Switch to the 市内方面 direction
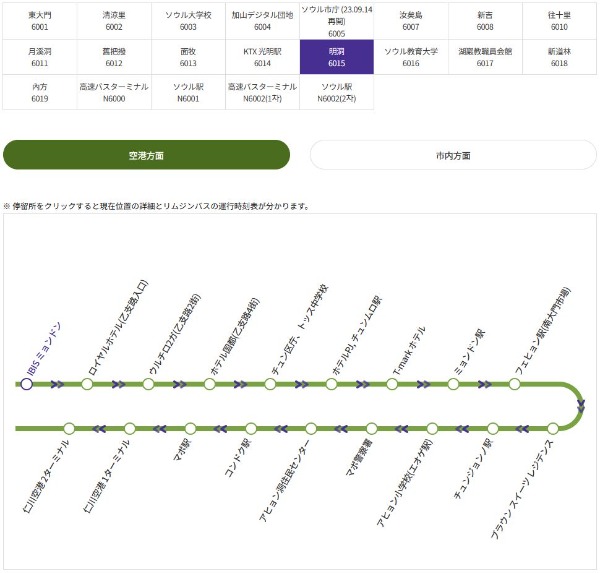This screenshot has height=573, width=600. pyautogui.click(x=453, y=155)
